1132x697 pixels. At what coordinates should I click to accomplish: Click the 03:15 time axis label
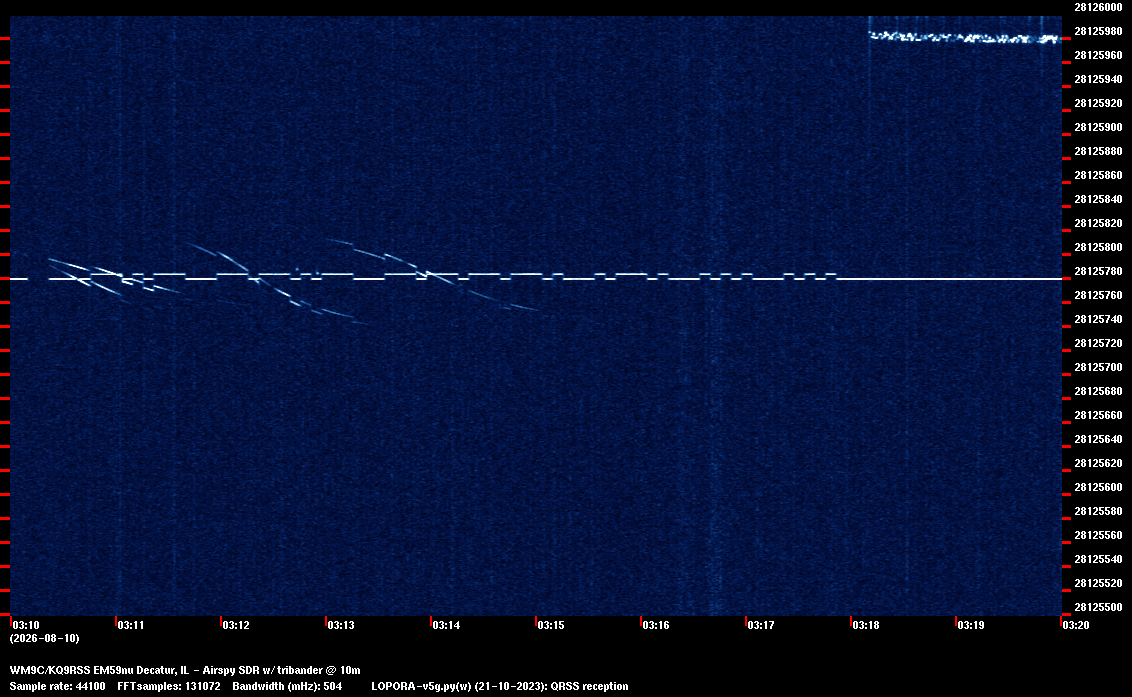click(x=551, y=625)
